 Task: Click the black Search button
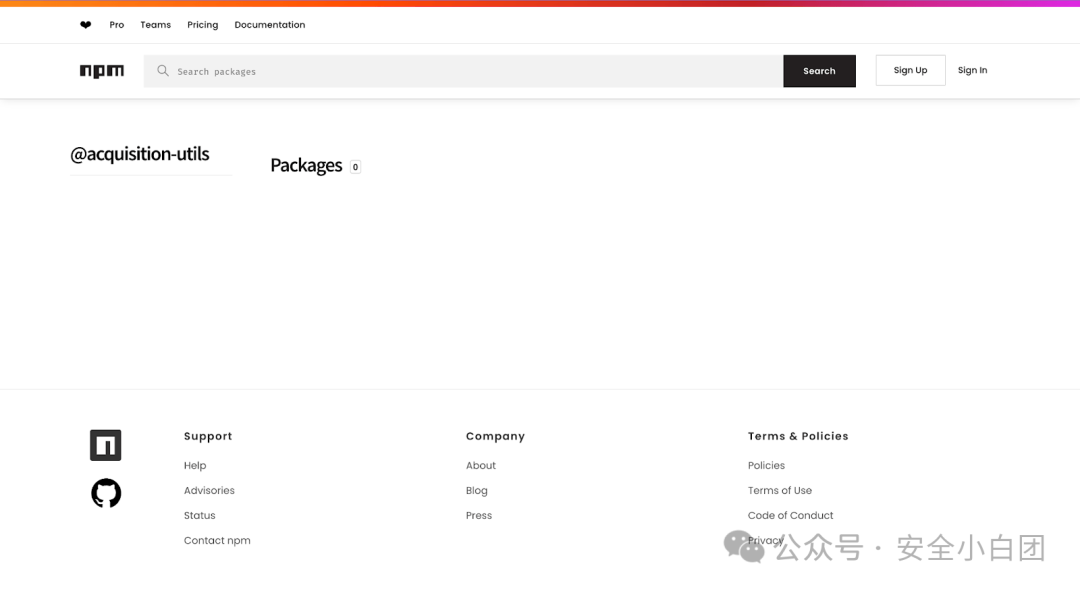[x=820, y=71]
